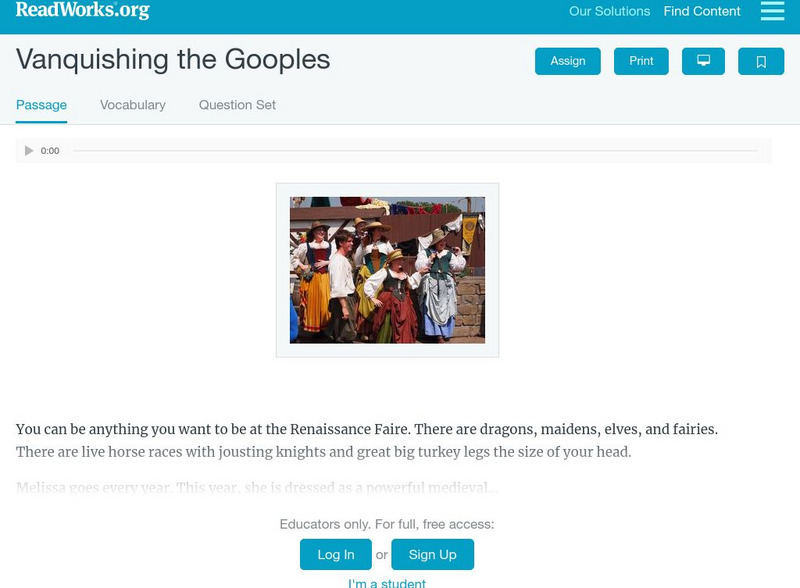
Task: Switch to the Vocabulary tab
Action: [133, 105]
